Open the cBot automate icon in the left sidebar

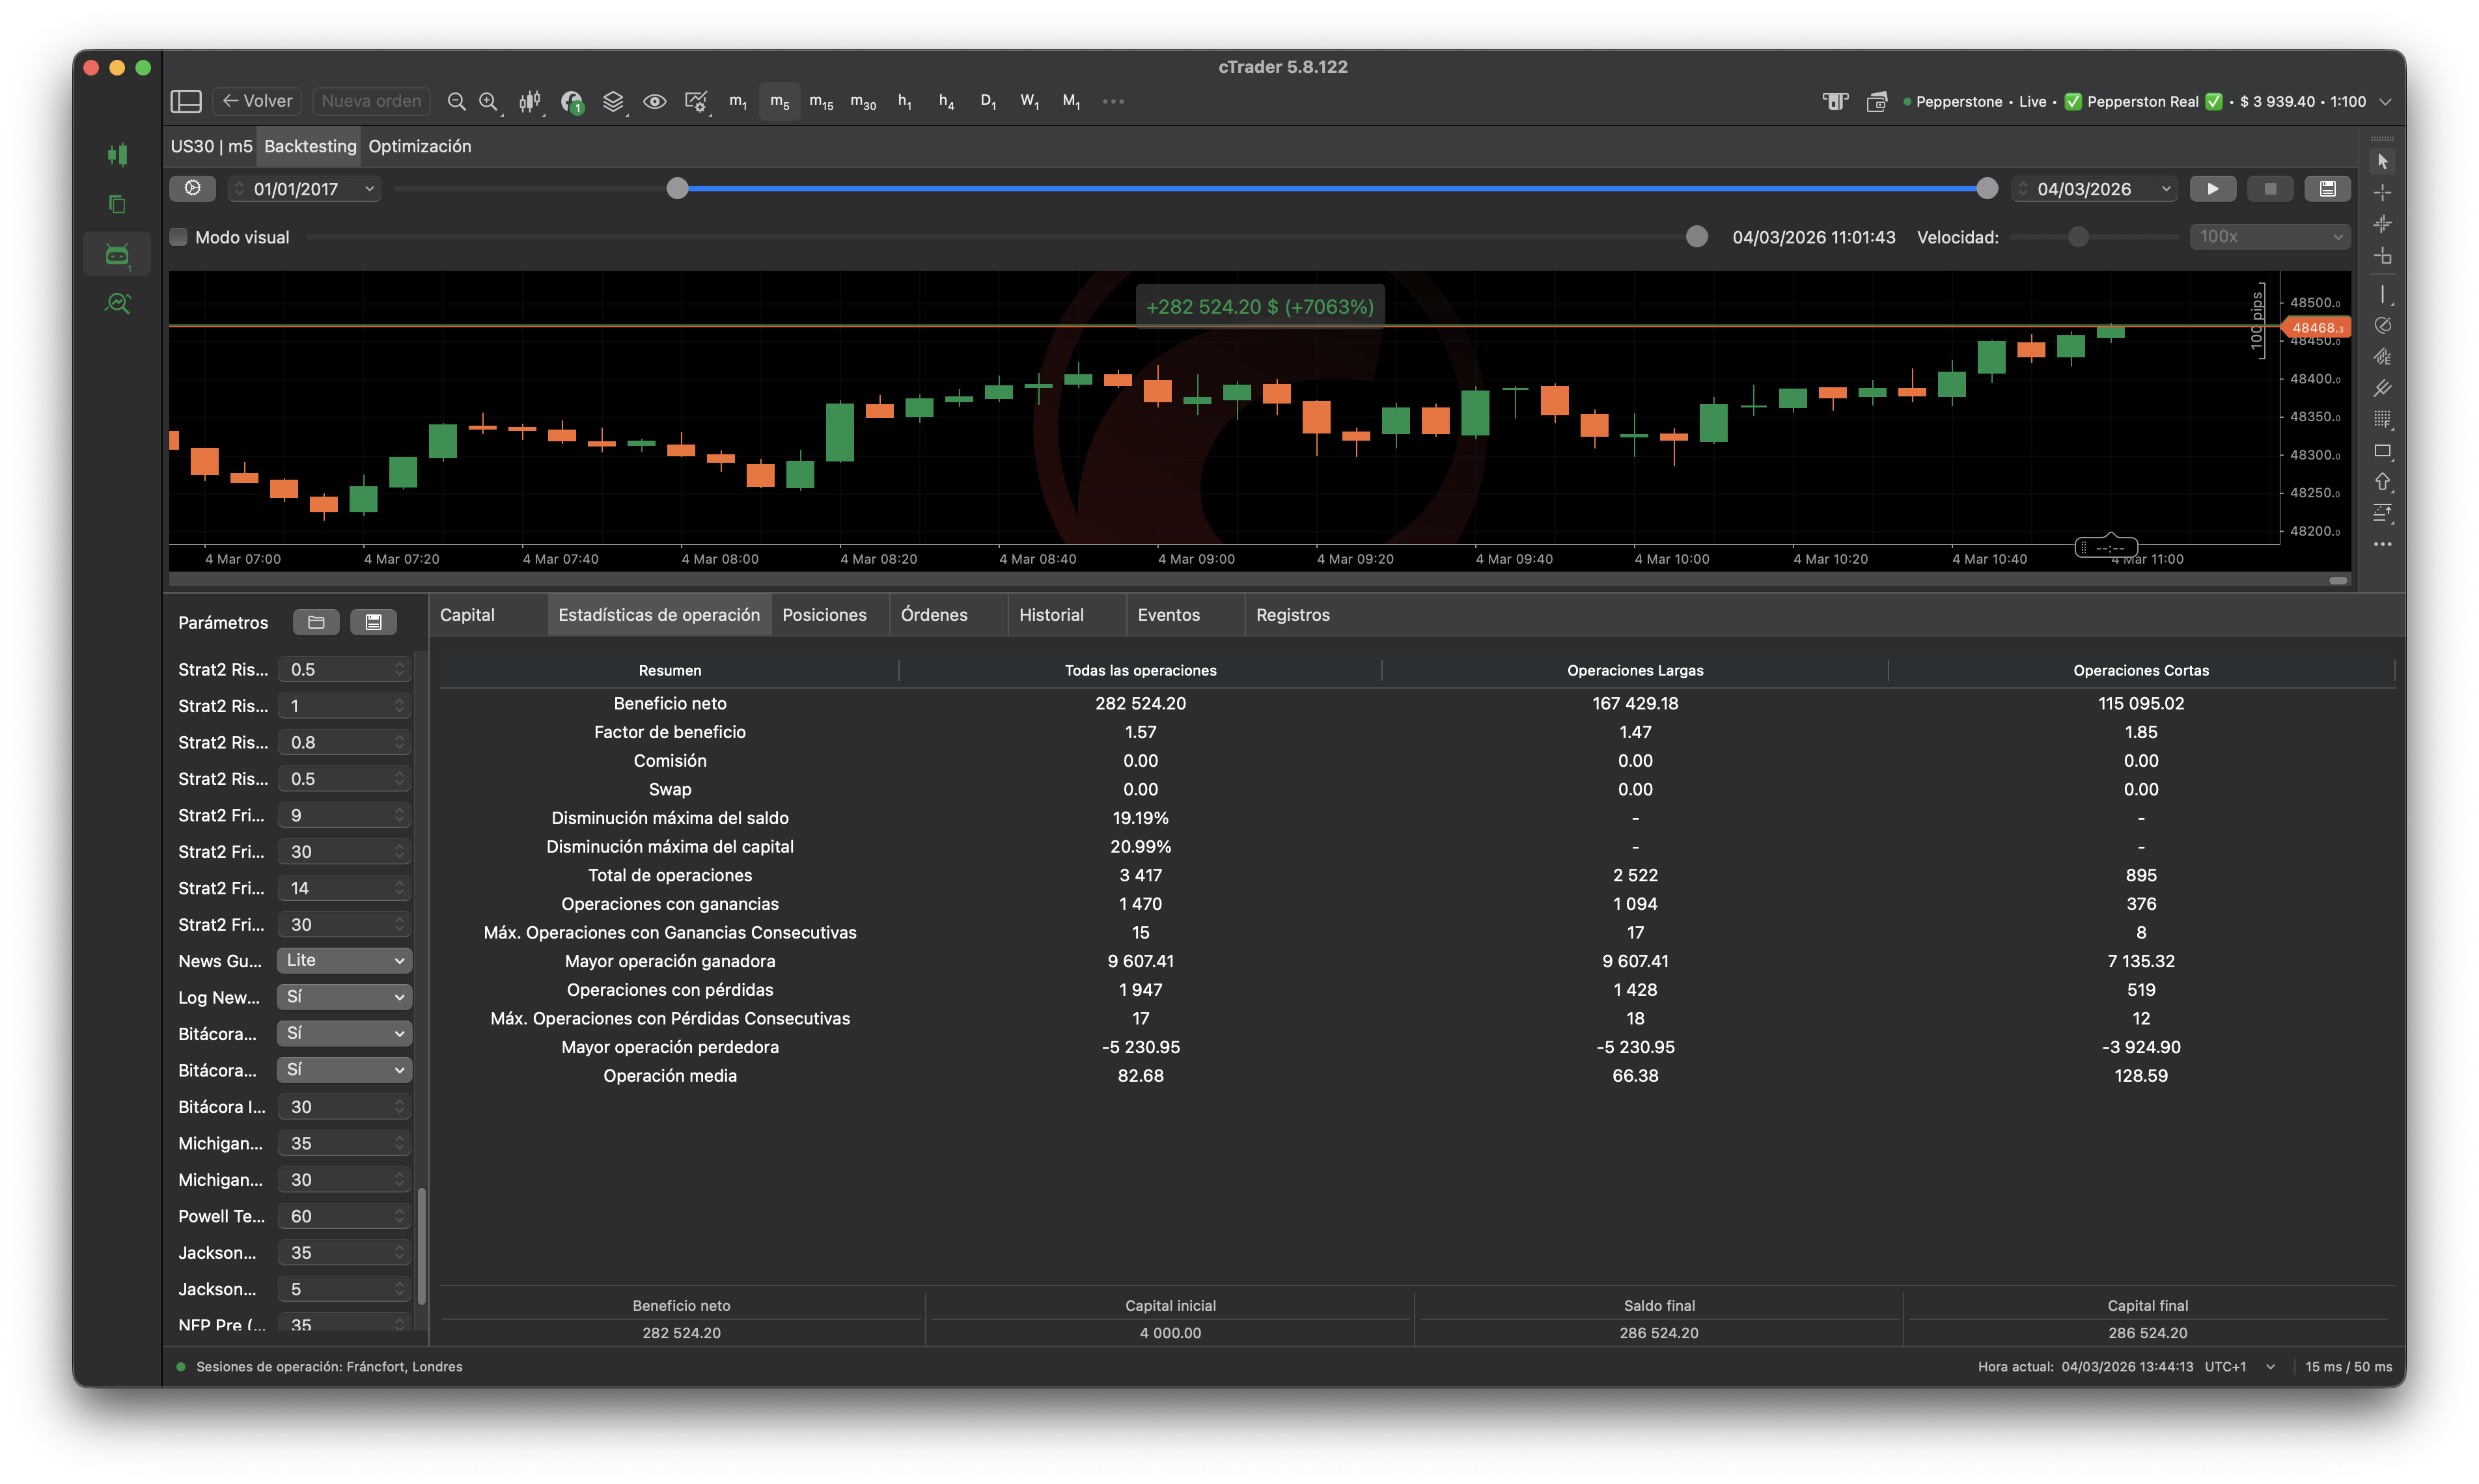pos(117,255)
